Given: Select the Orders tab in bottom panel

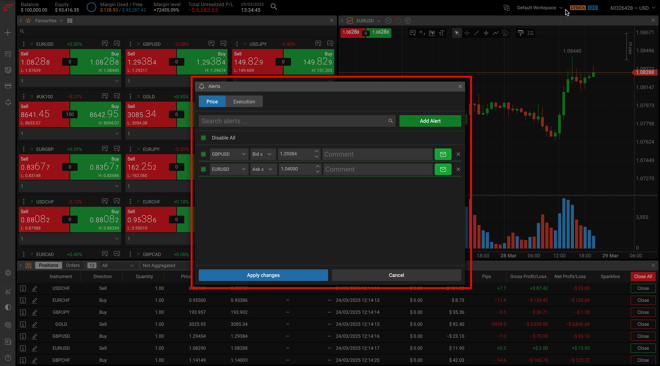Looking at the screenshot, I should (x=72, y=265).
